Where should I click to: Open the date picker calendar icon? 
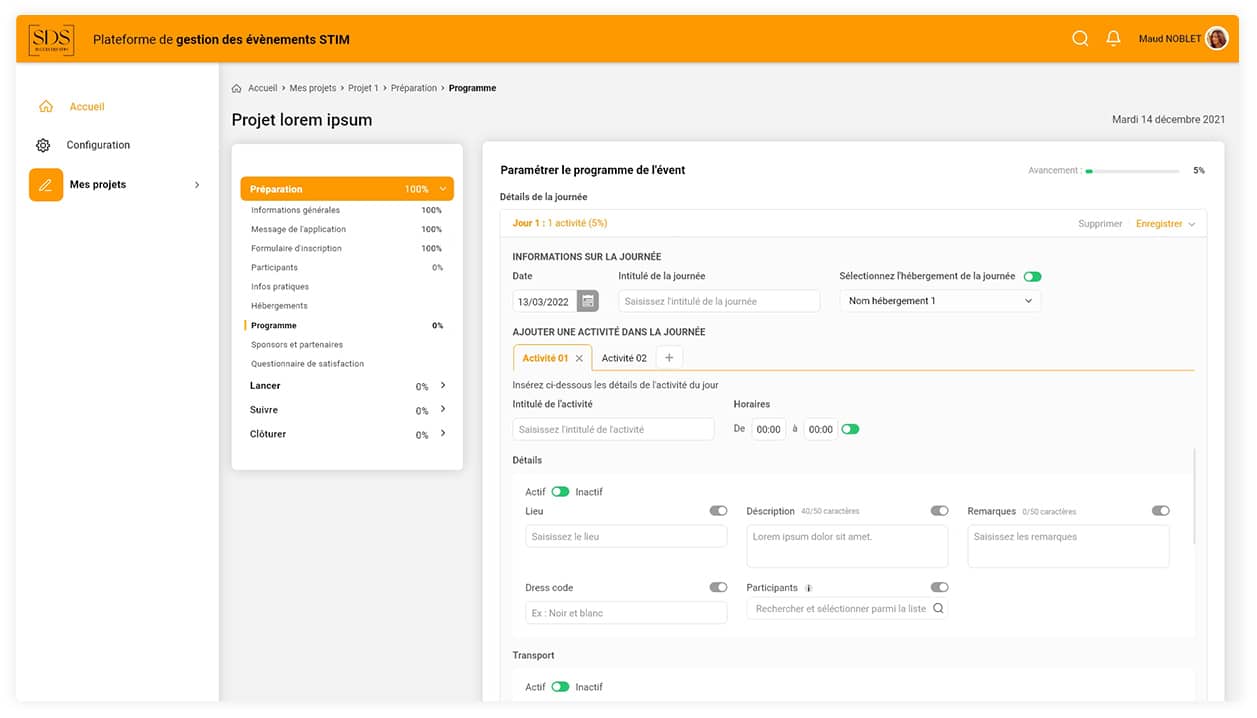click(x=588, y=301)
